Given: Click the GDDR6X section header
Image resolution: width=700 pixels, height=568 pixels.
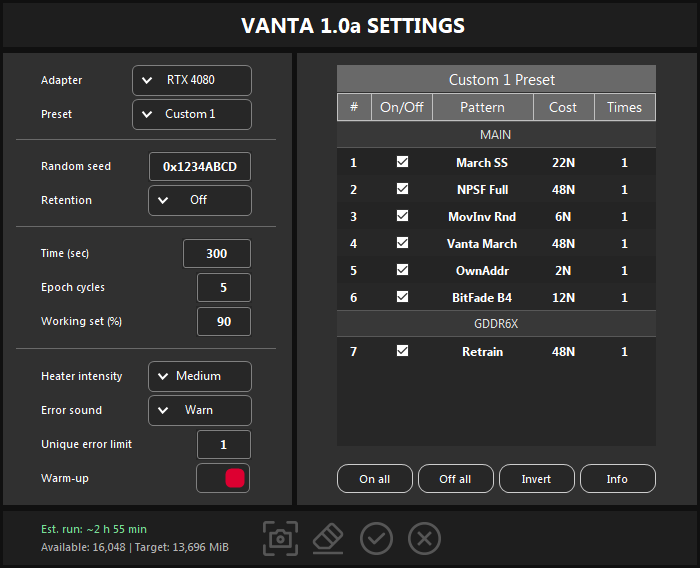Looking at the screenshot, I should [x=496, y=324].
